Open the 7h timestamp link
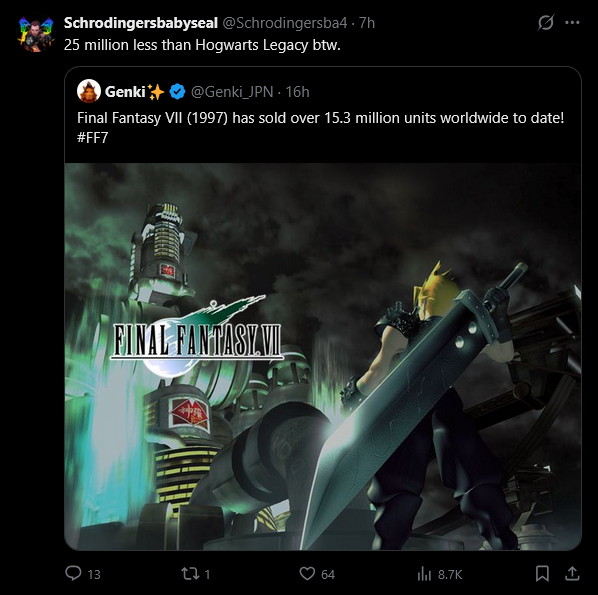 (367, 23)
